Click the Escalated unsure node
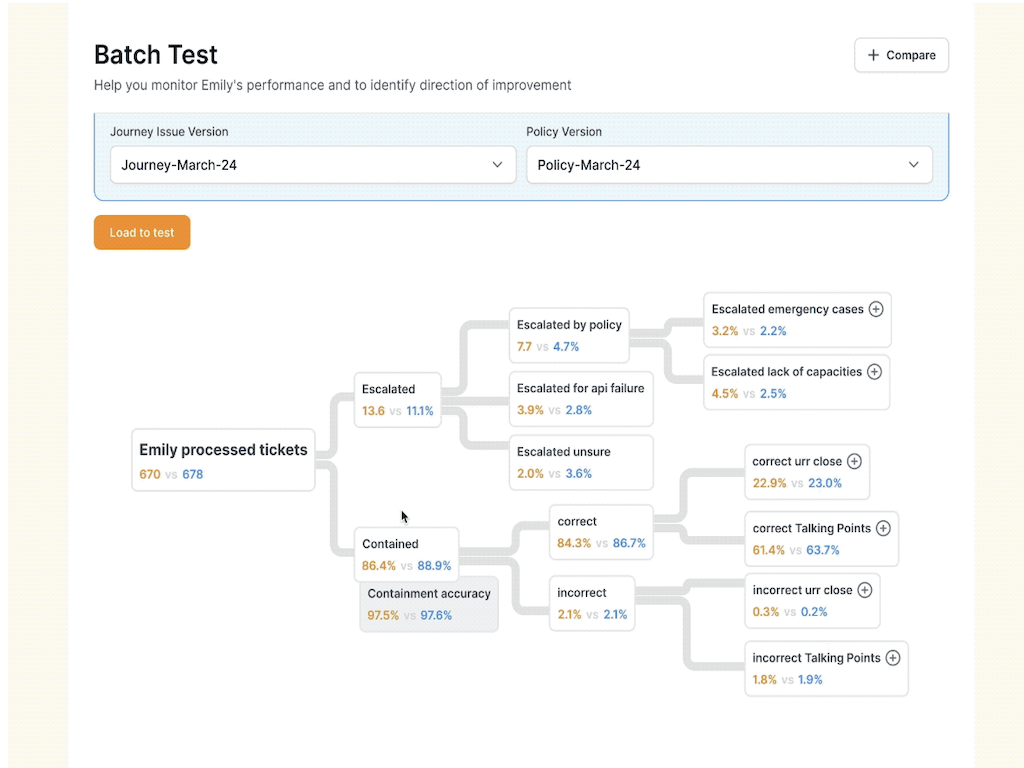1024x768 pixels. pos(580,462)
